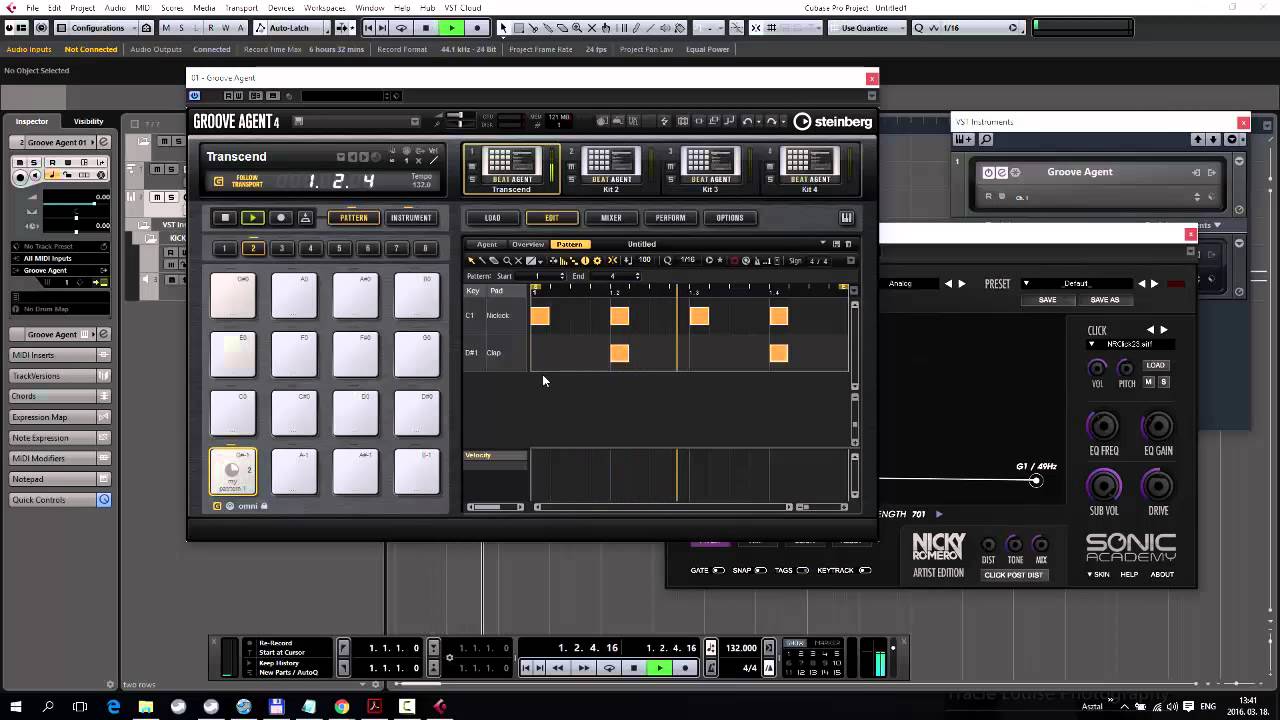This screenshot has height=720, width=1280.
Task: Click the play button in Cubase top toolbar
Action: (x=452, y=28)
